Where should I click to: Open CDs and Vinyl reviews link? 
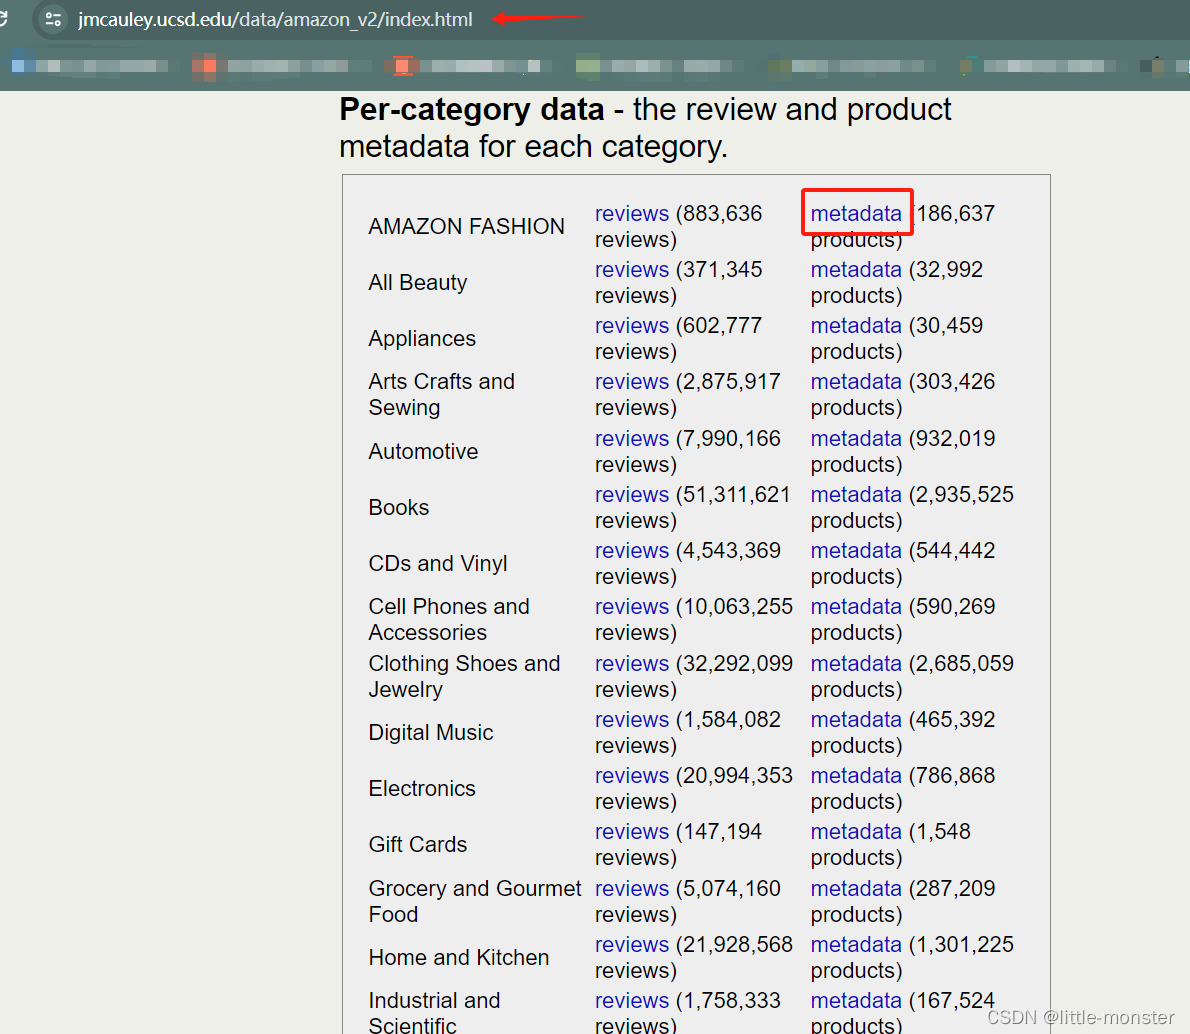[x=631, y=550]
